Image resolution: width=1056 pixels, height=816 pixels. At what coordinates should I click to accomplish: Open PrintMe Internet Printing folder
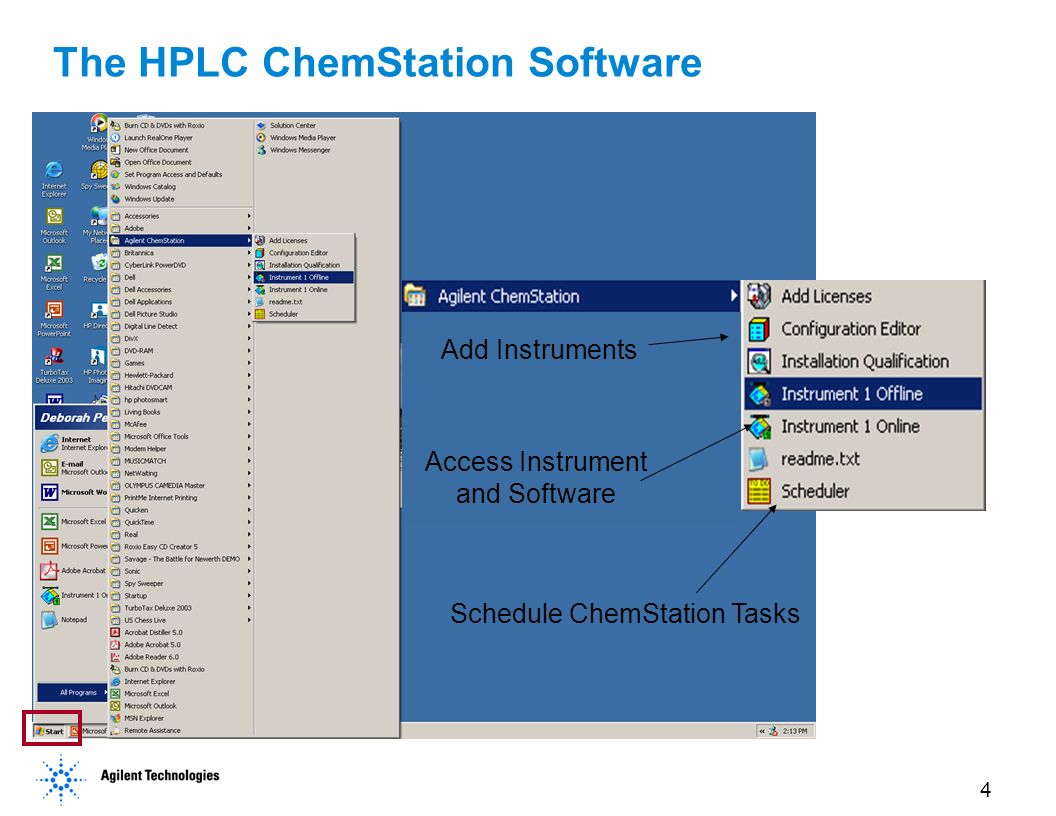(x=180, y=498)
